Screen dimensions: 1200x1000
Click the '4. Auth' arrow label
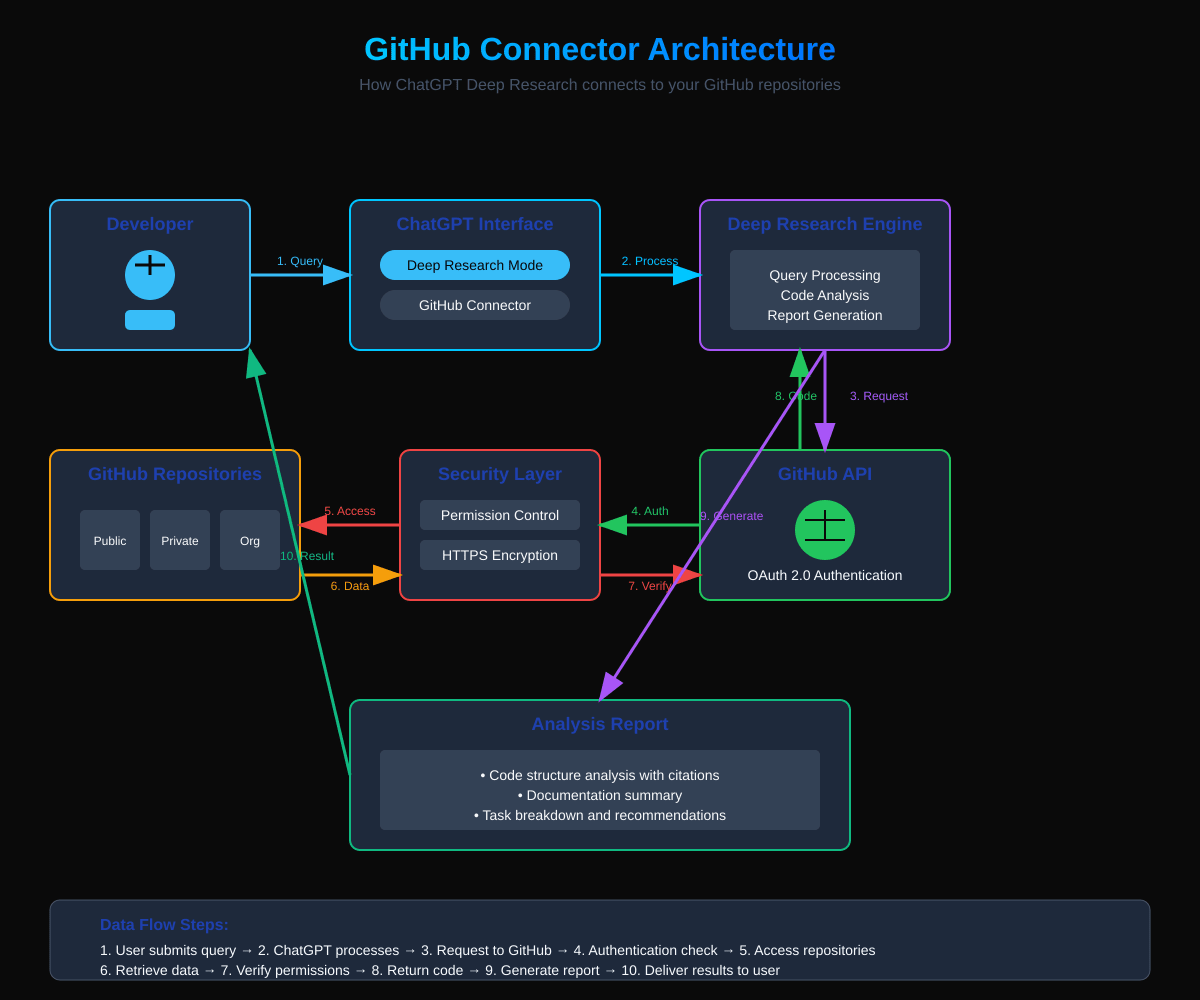(650, 511)
